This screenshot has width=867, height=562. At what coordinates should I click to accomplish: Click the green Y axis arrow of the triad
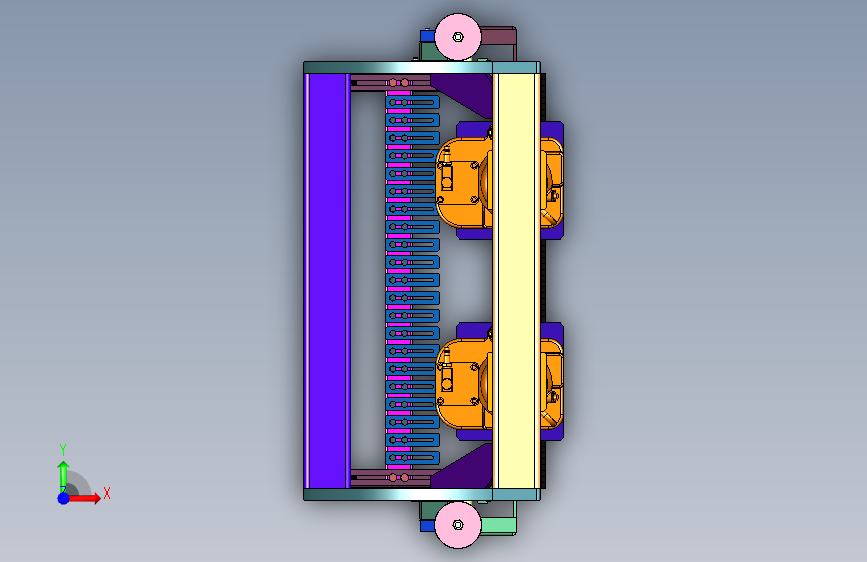click(x=64, y=475)
